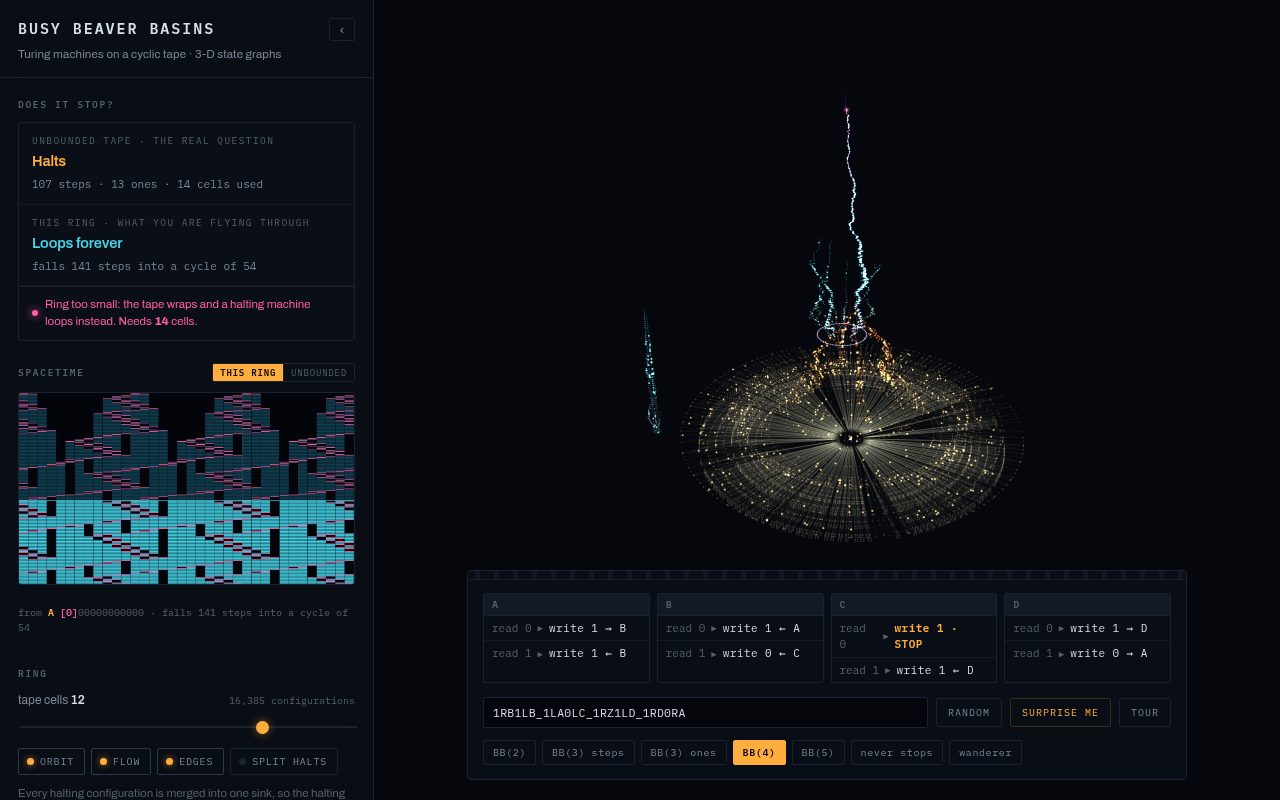
Task: Click state B read 1 rule
Action: tap(740, 653)
